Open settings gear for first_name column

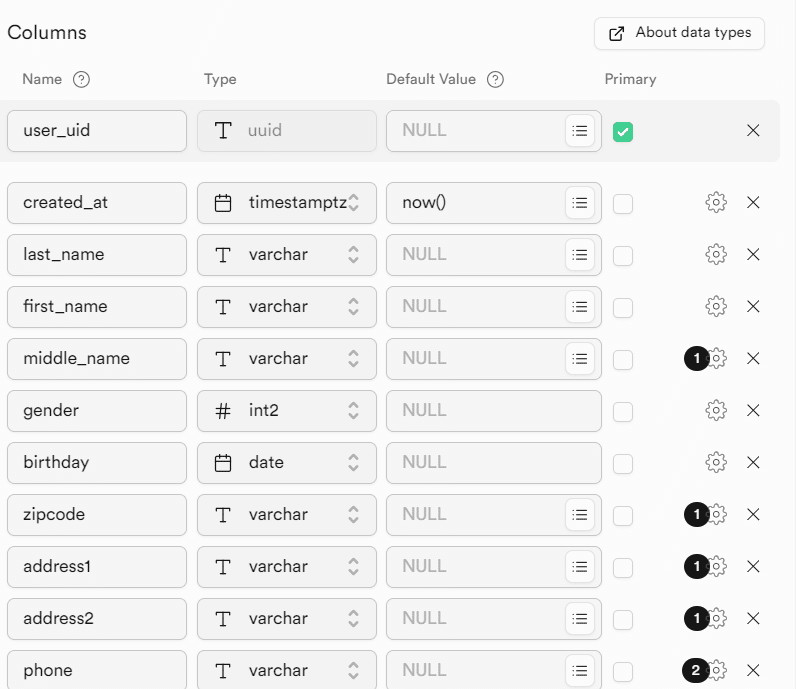pyautogui.click(x=716, y=306)
